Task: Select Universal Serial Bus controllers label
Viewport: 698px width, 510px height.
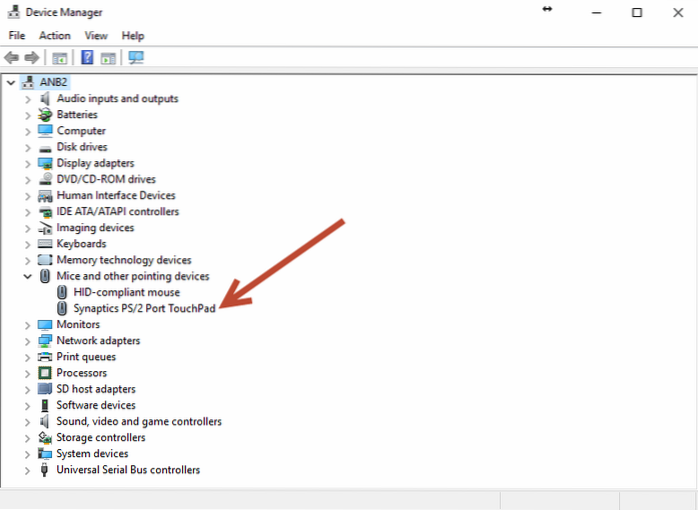Action: pyautogui.click(x=128, y=470)
